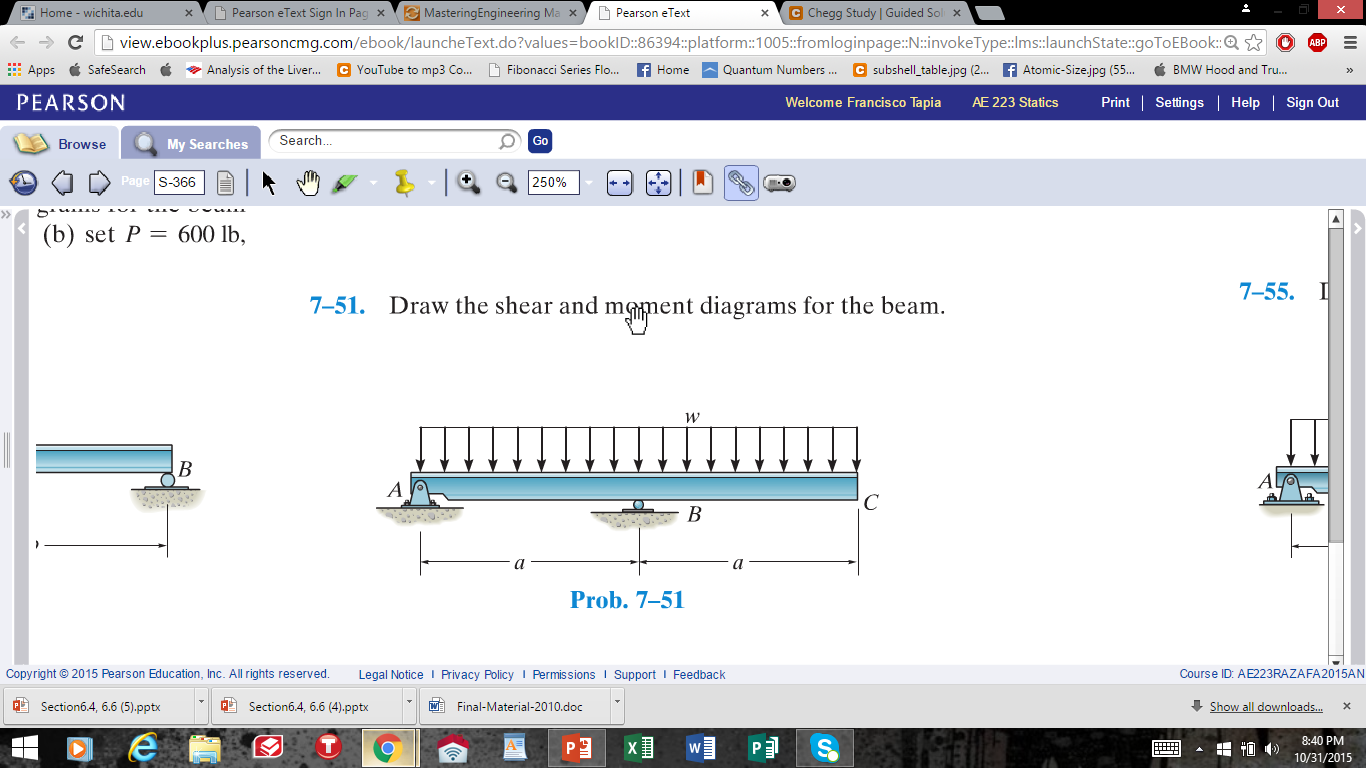Image resolution: width=1366 pixels, height=768 pixels.
Task: Open the pushpin note options dropdown arrow
Action: click(x=432, y=183)
